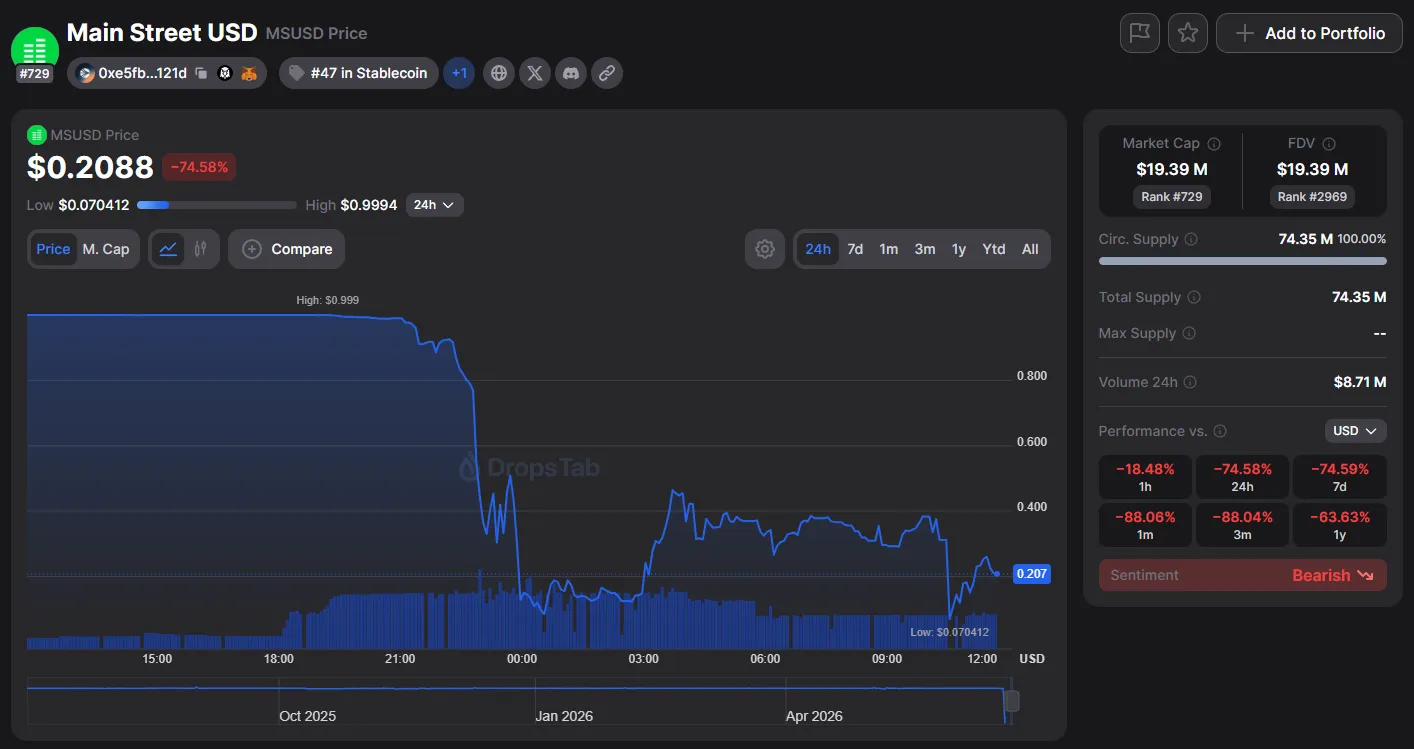The image size is (1414, 749).
Task: Open the X (Twitter) profile link
Action: click(535, 73)
